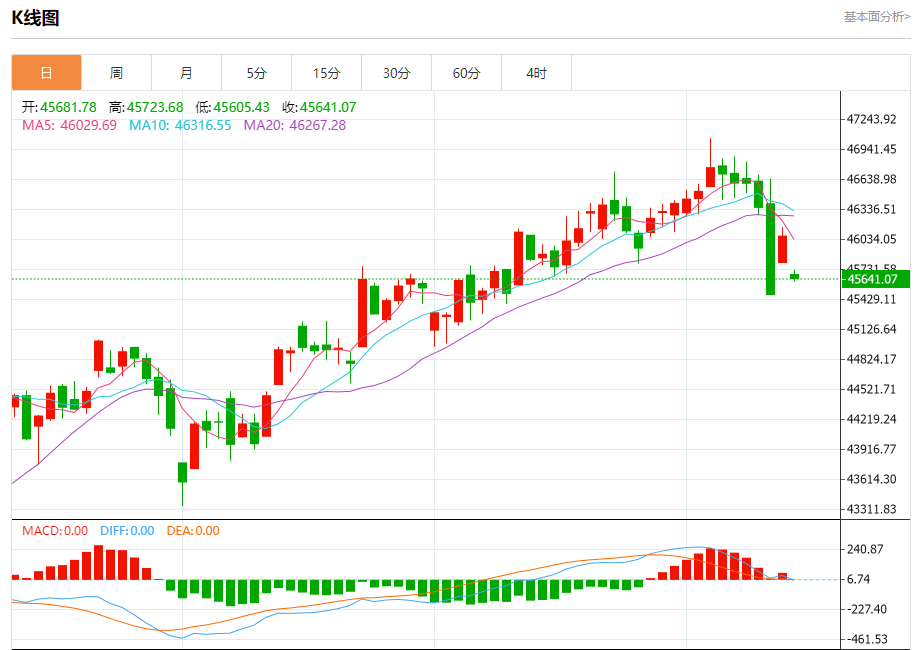
Task: Show the 30分 interval chart
Action: click(396, 73)
